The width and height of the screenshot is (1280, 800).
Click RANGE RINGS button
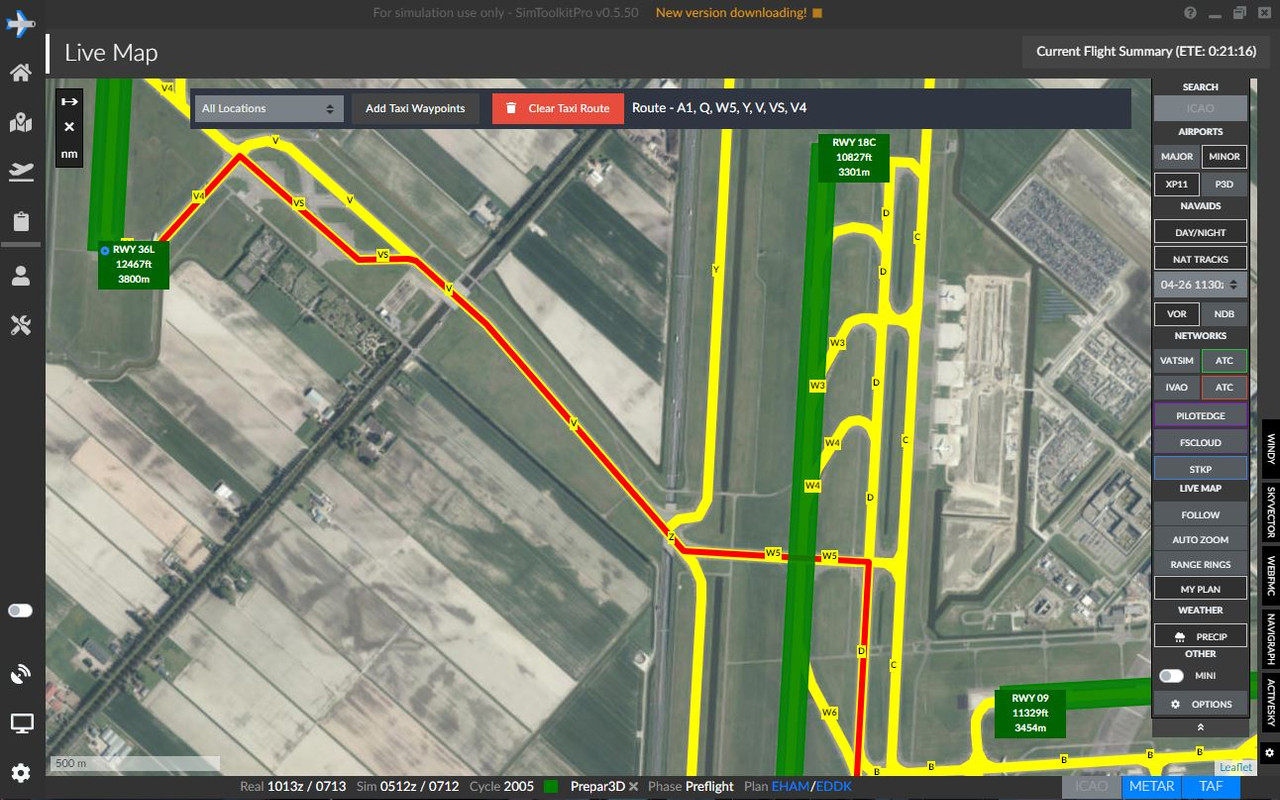coord(1200,565)
